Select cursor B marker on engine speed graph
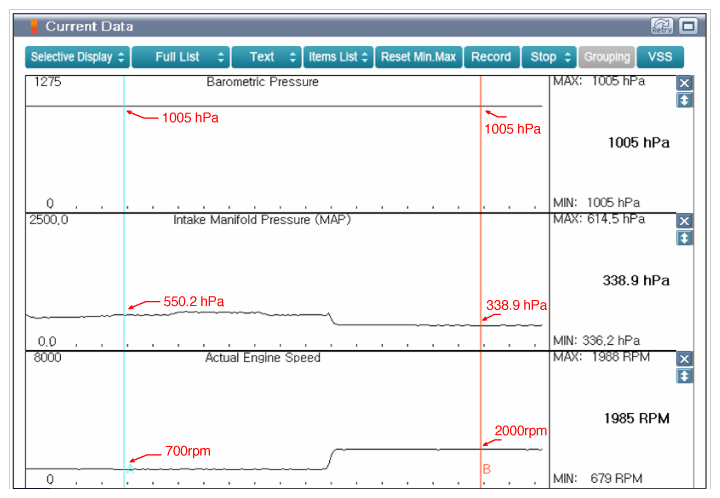This screenshot has height=498, width=720. (x=487, y=469)
